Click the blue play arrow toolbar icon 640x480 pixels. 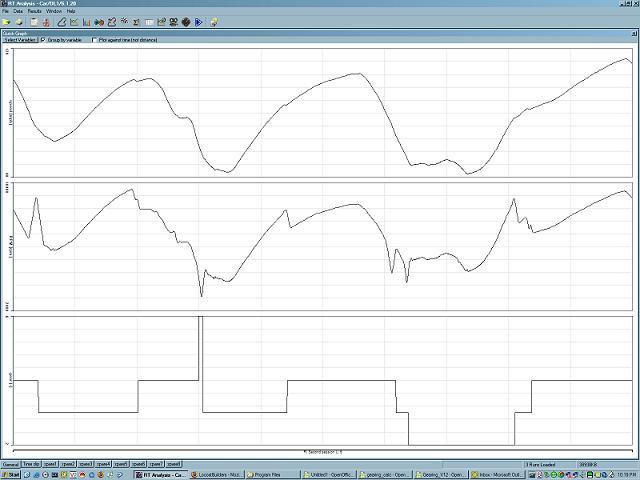pyautogui.click(x=199, y=21)
